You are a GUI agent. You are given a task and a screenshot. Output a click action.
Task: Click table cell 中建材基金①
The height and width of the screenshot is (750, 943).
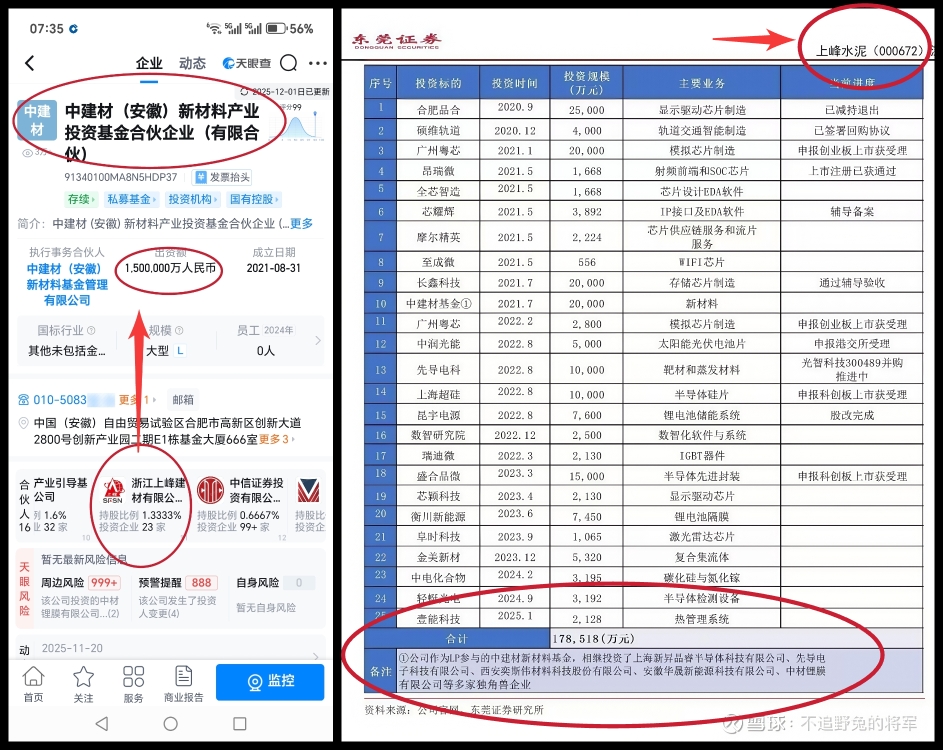pyautogui.click(x=438, y=304)
